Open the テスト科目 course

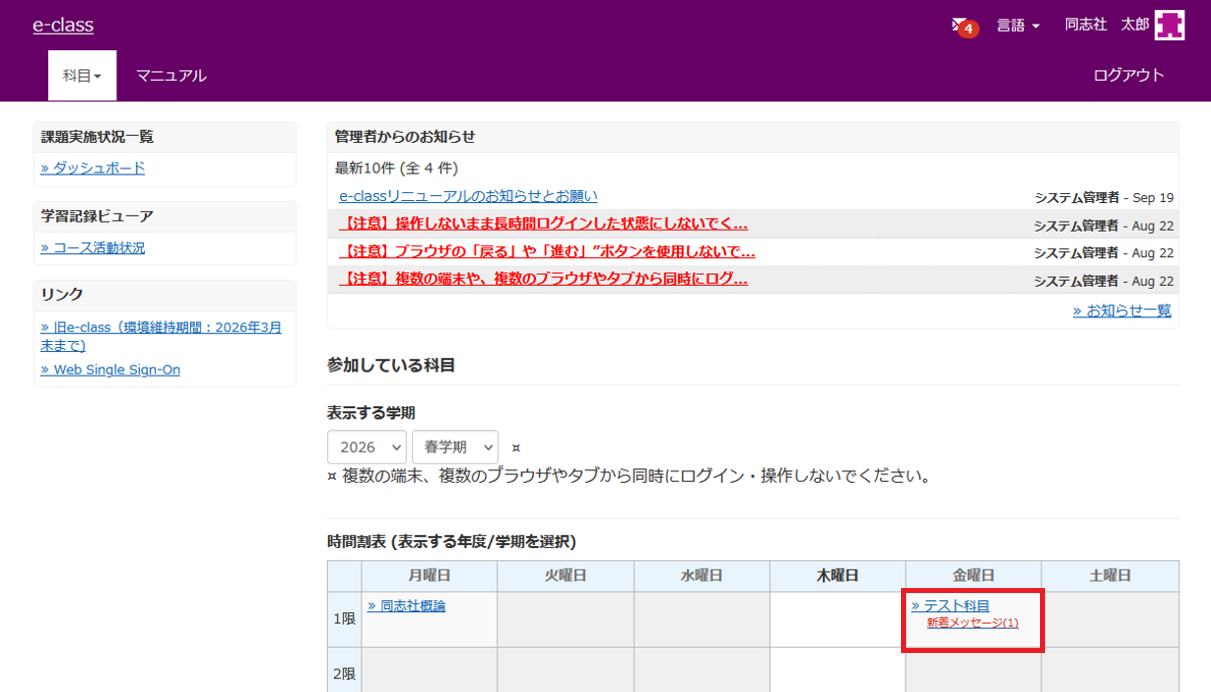coord(950,606)
